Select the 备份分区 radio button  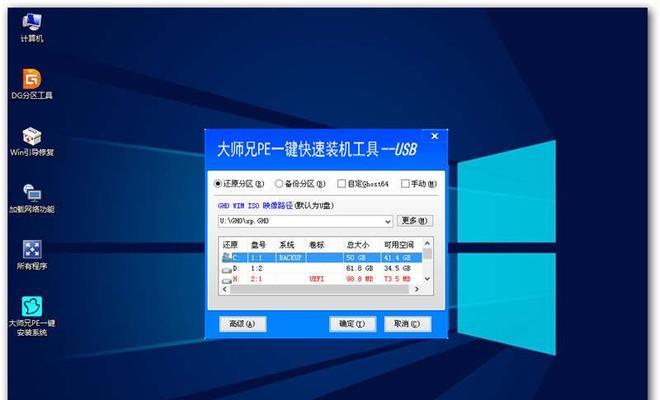[x=279, y=184]
